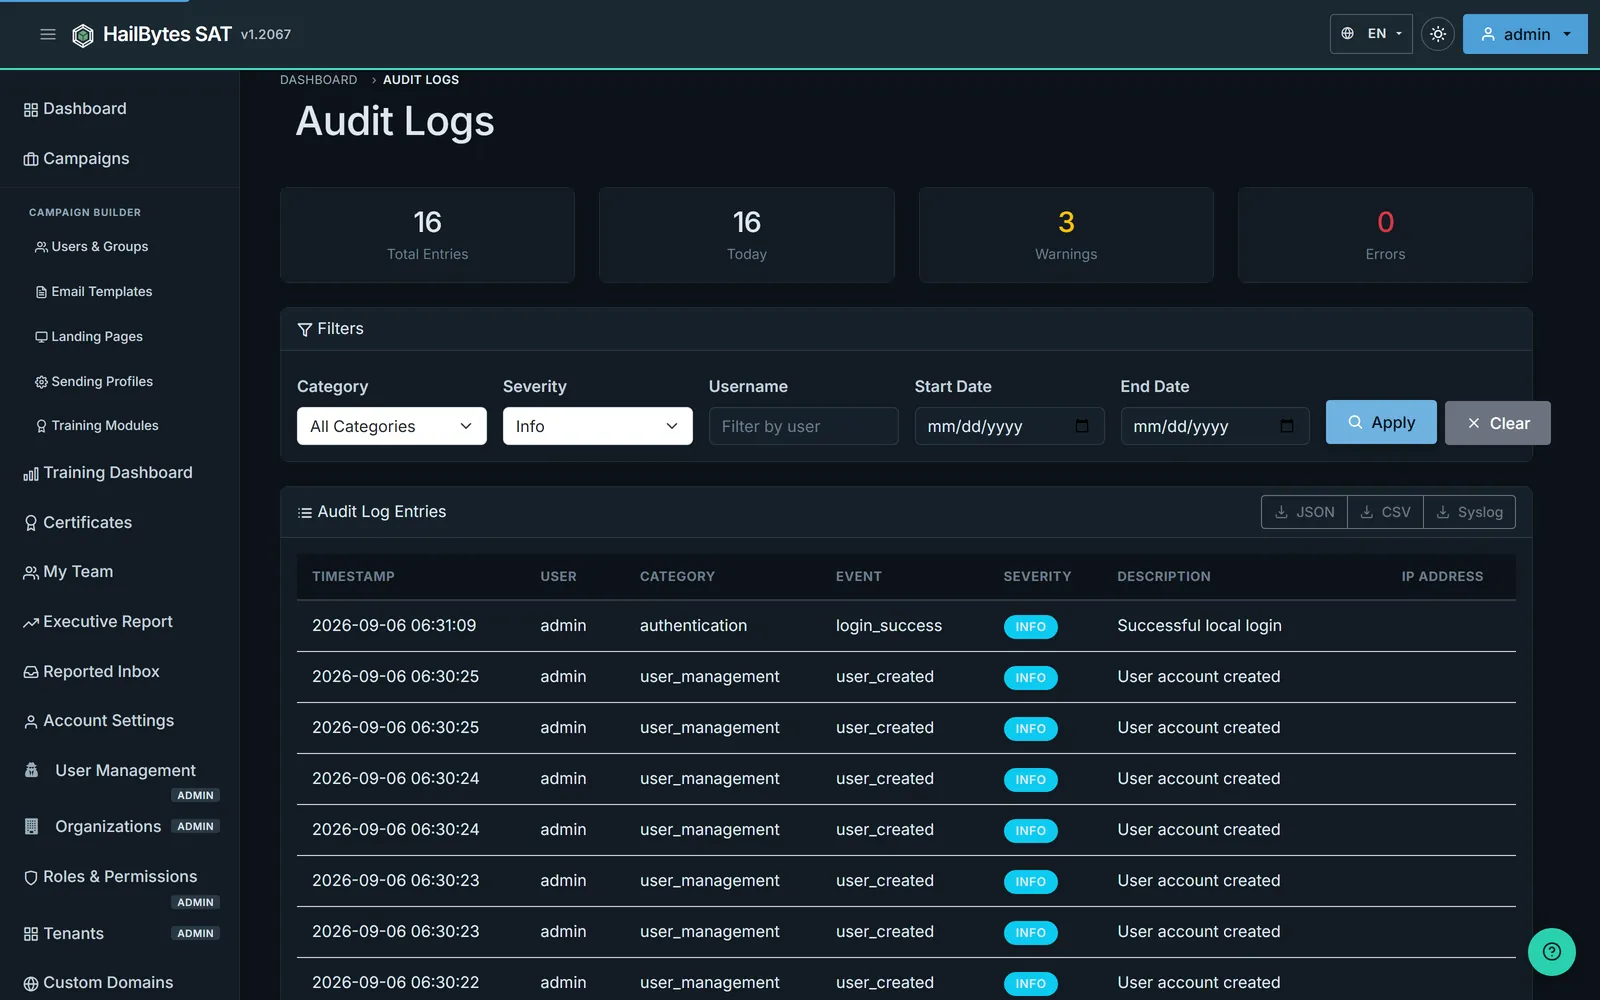Click the Executive Report trend icon
The image size is (1600, 1000).
31,623
